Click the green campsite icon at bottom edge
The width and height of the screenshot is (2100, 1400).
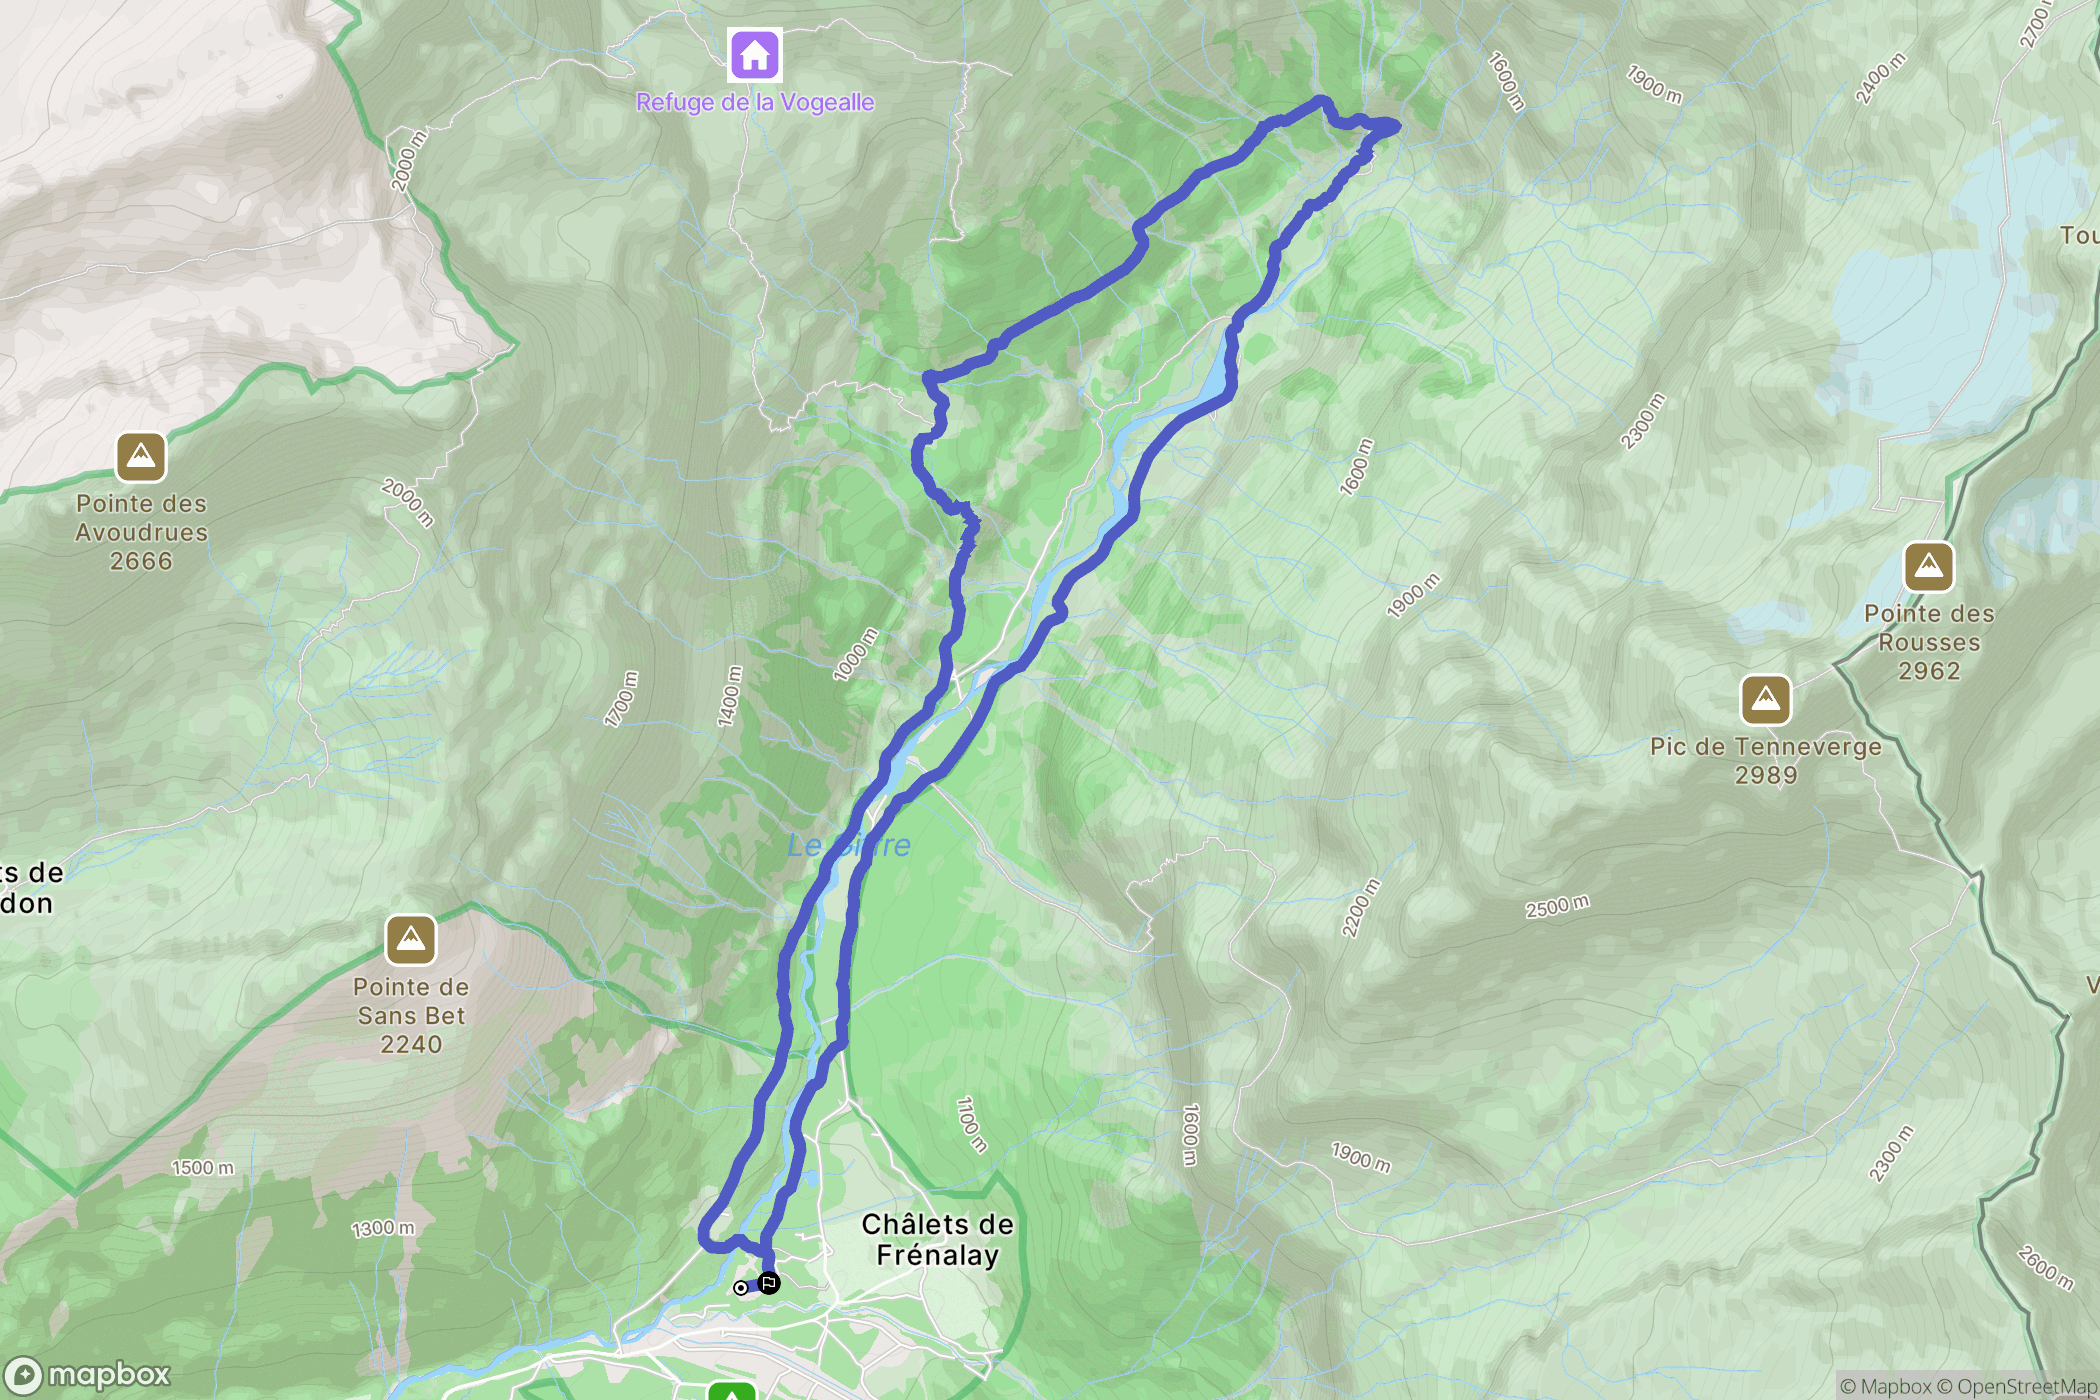732,1391
